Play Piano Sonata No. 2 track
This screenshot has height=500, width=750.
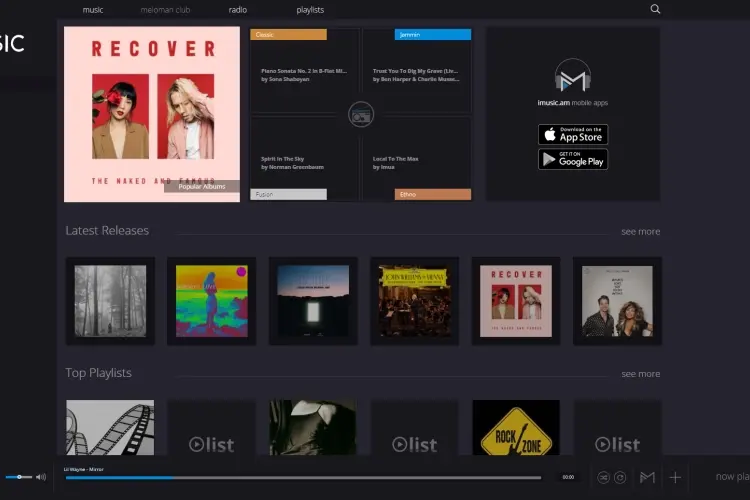(x=304, y=75)
